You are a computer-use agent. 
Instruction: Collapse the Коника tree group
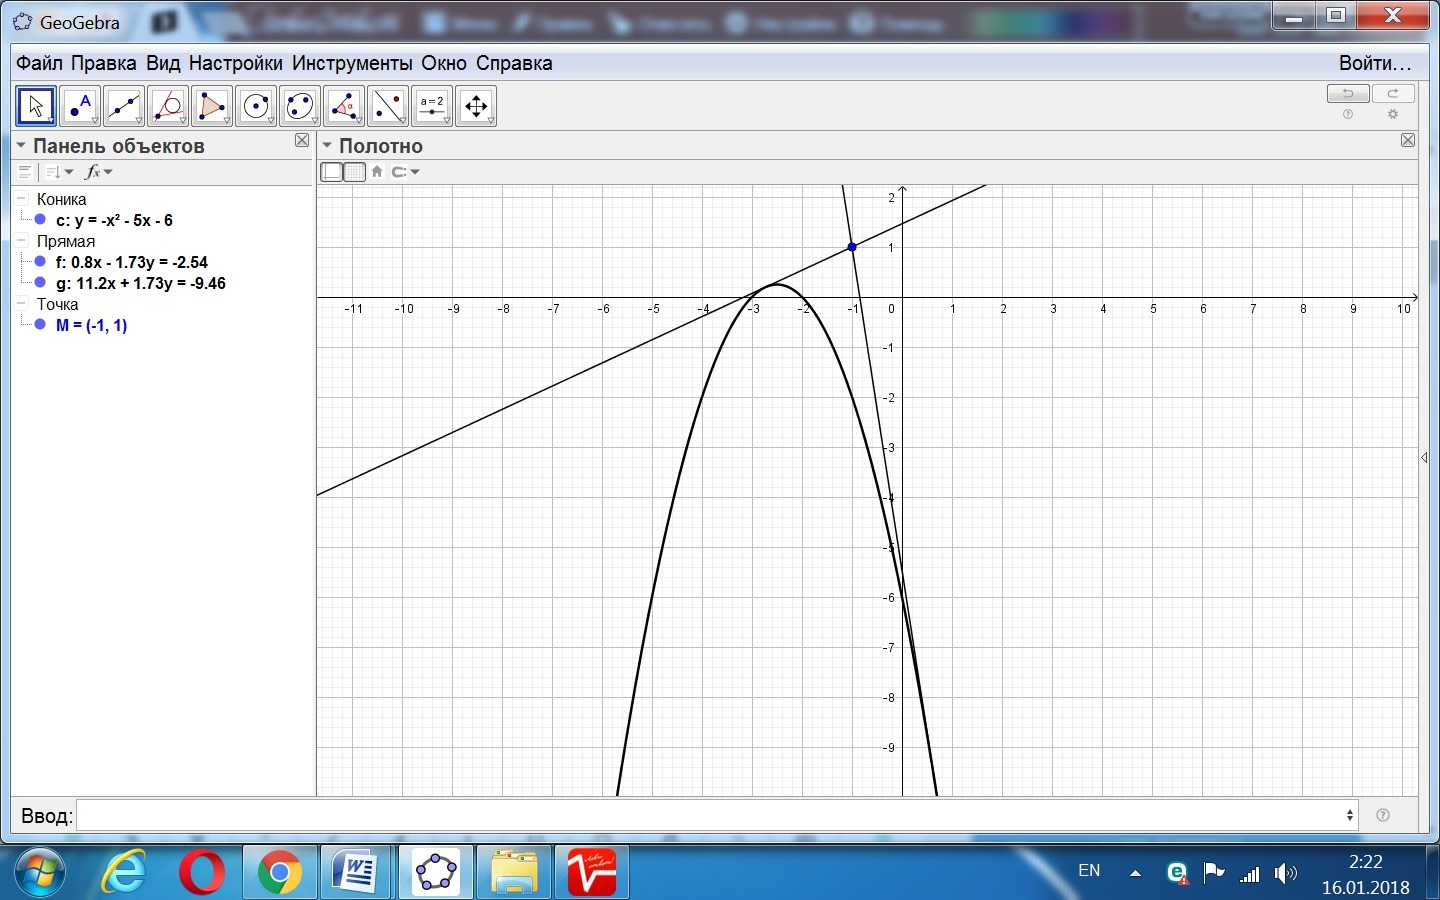(21, 199)
